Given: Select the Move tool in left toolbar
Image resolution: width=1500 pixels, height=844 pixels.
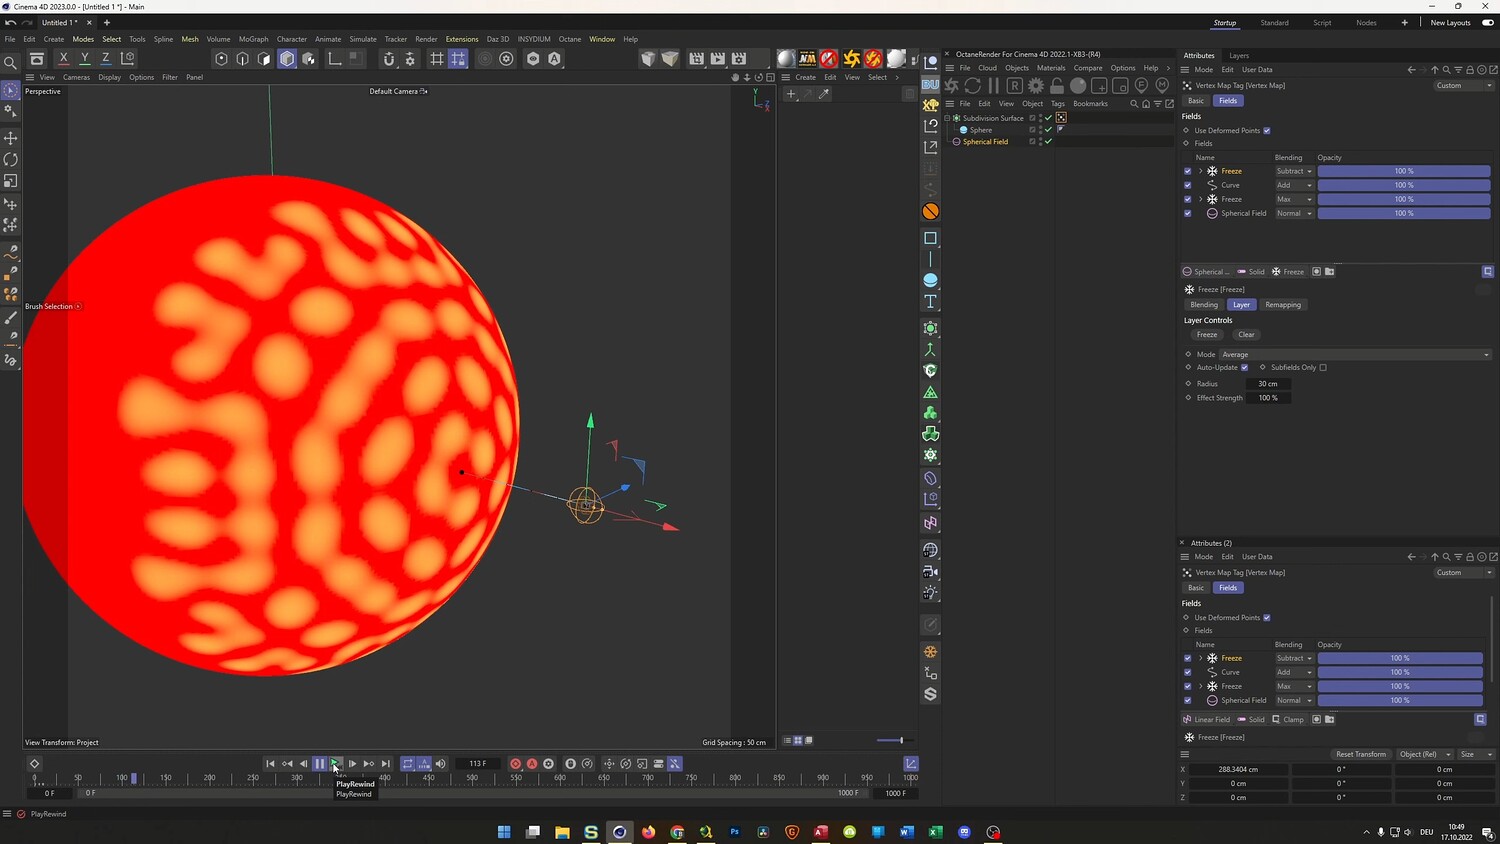Looking at the screenshot, I should click(x=11, y=138).
